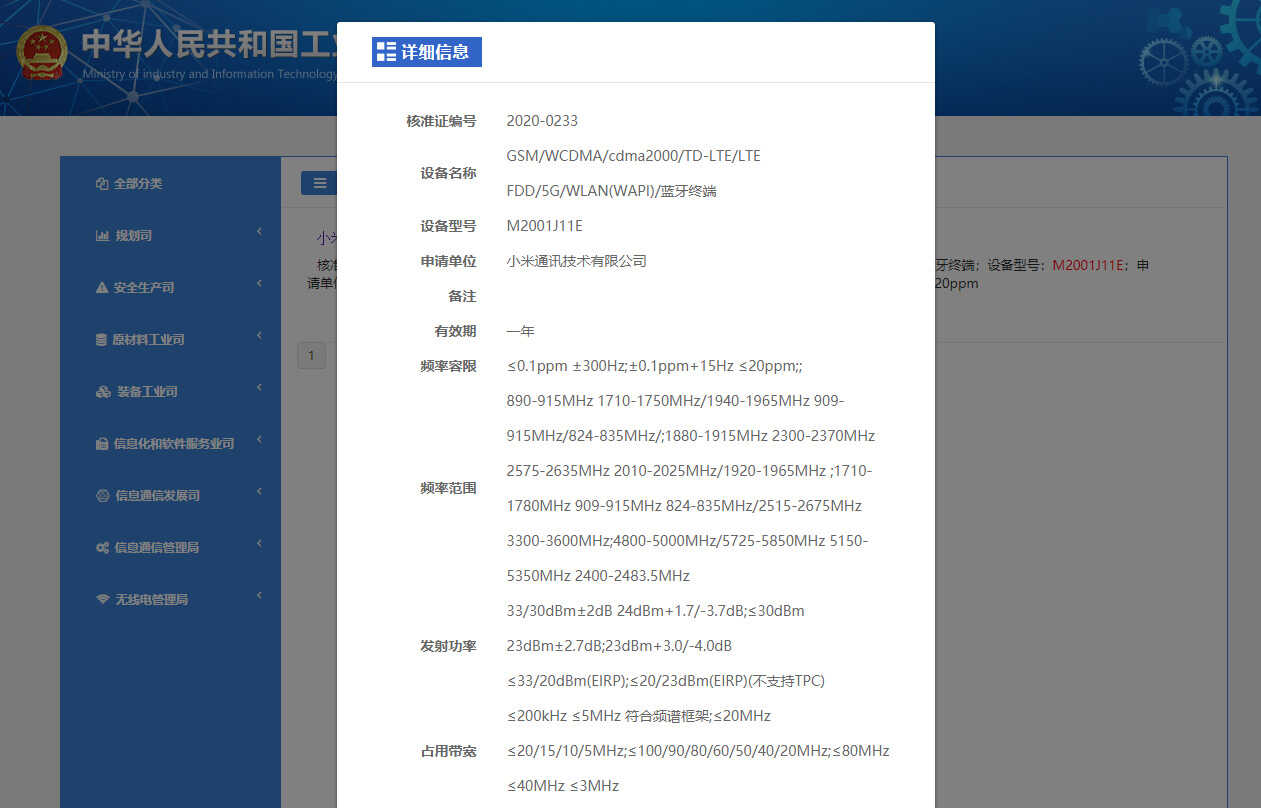1261x808 pixels.
Task: Click the cubes icon next to 装备工业司
Action: click(103, 392)
